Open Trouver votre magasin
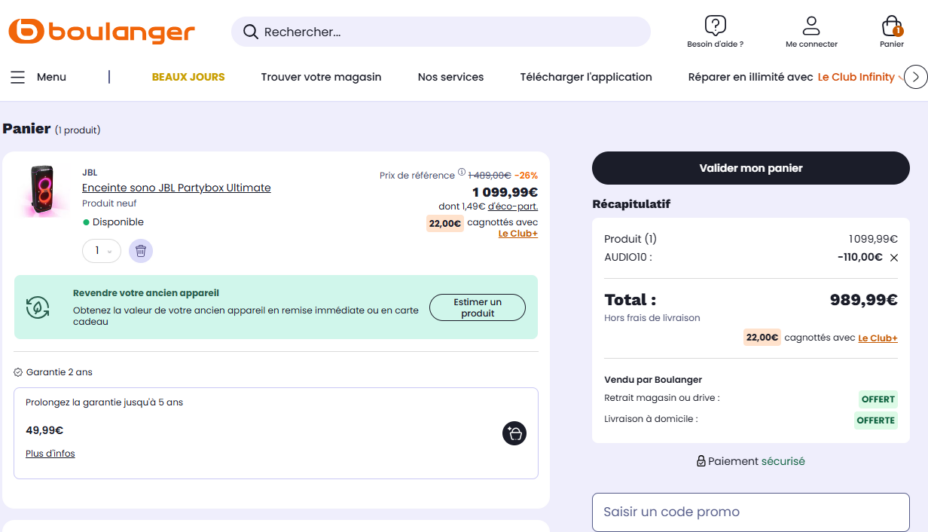 (321, 77)
